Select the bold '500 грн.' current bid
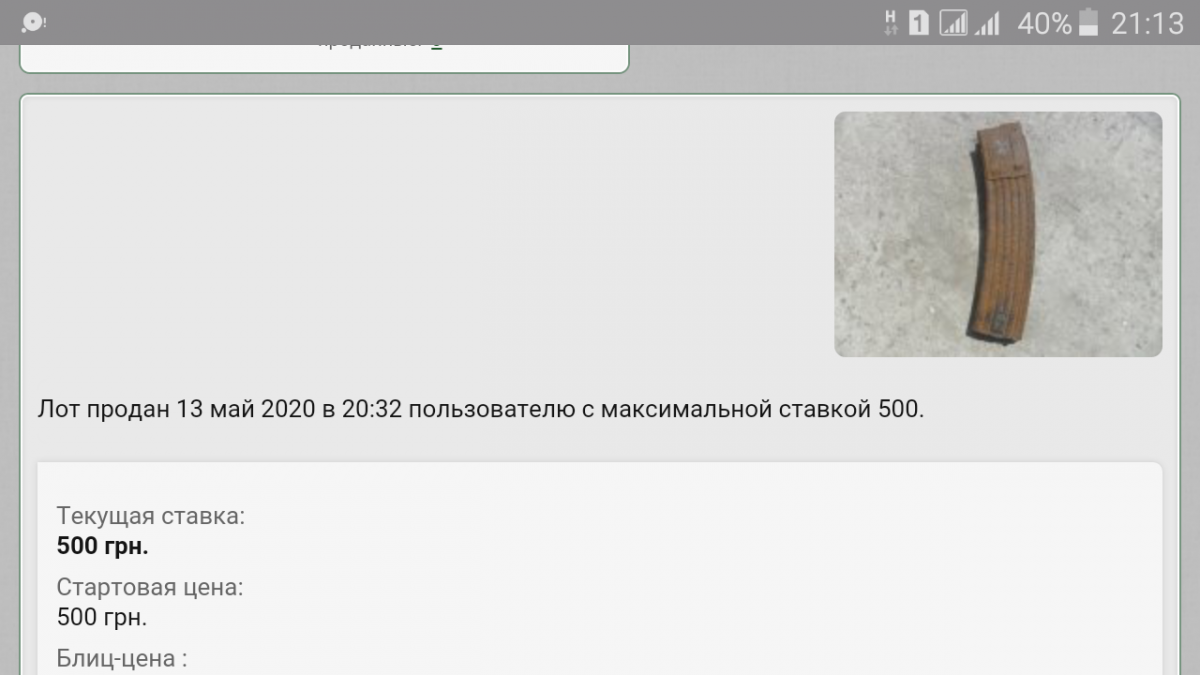 coord(103,546)
